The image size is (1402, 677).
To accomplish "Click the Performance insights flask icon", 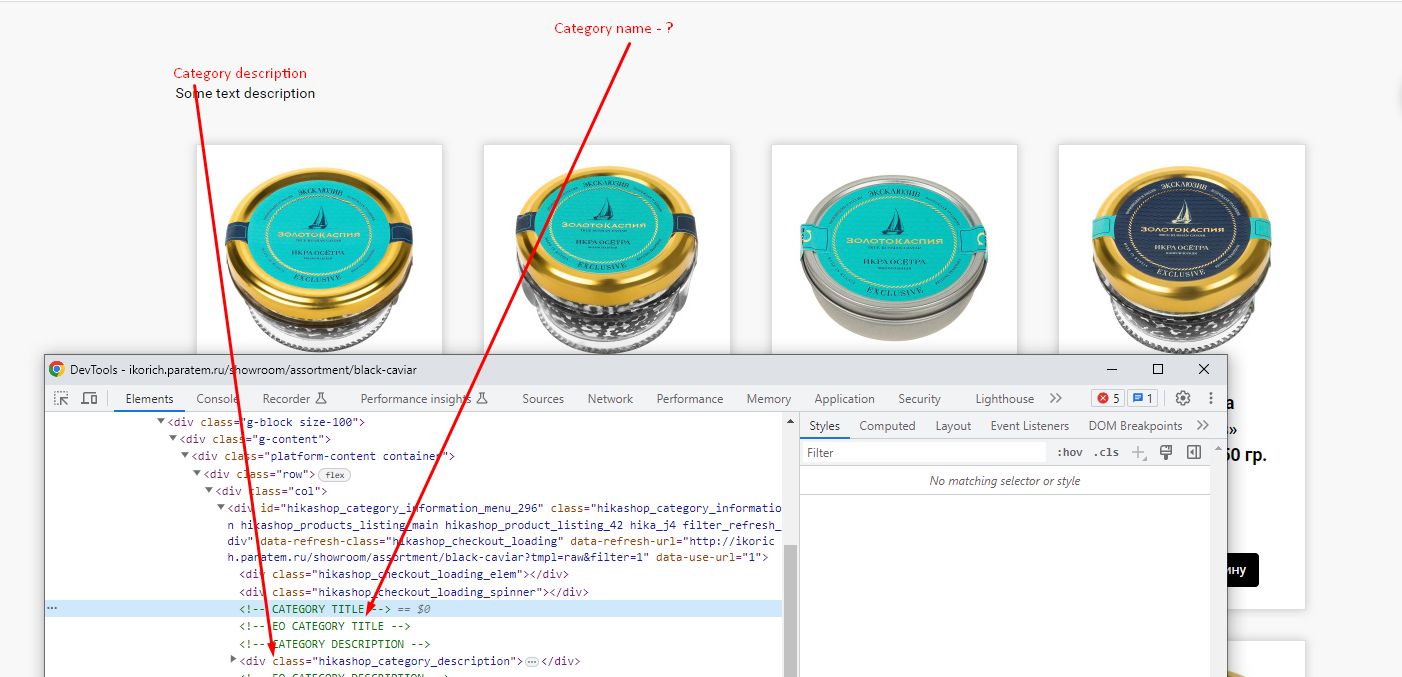I will point(481,398).
